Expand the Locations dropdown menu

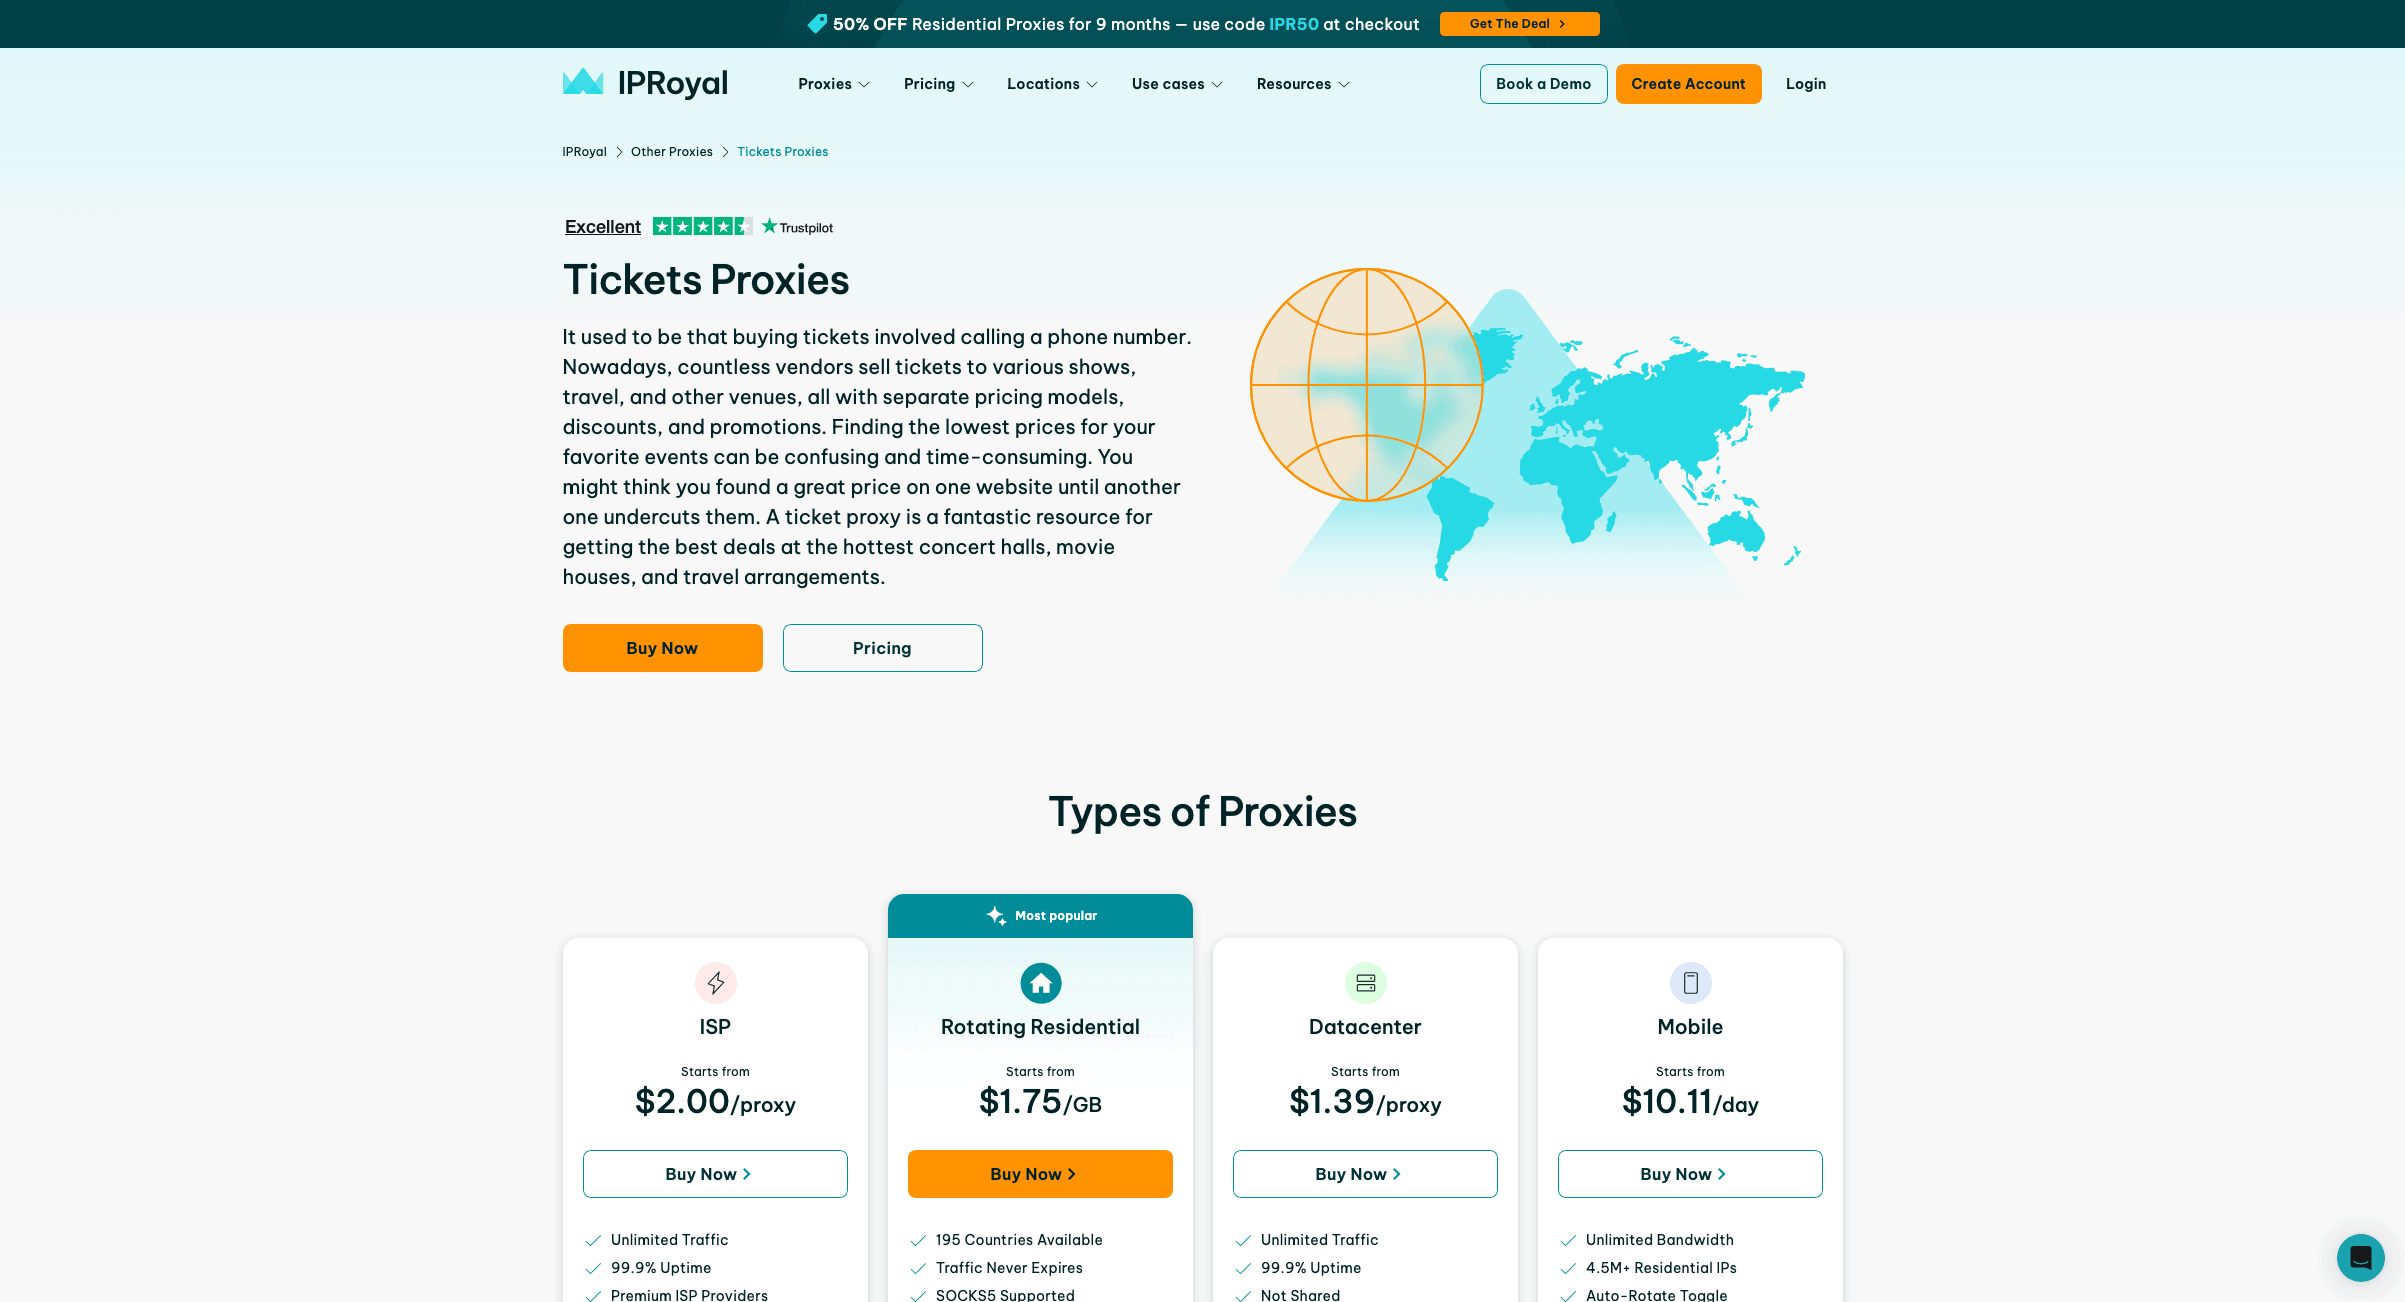1052,84
